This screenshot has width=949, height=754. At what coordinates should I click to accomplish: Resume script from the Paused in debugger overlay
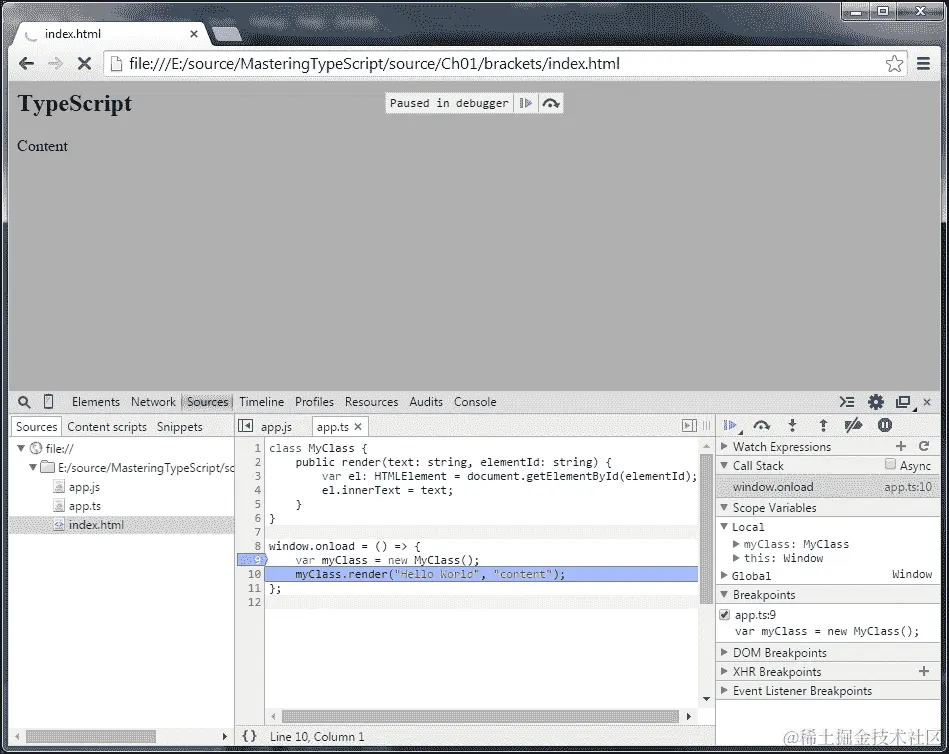tap(525, 103)
